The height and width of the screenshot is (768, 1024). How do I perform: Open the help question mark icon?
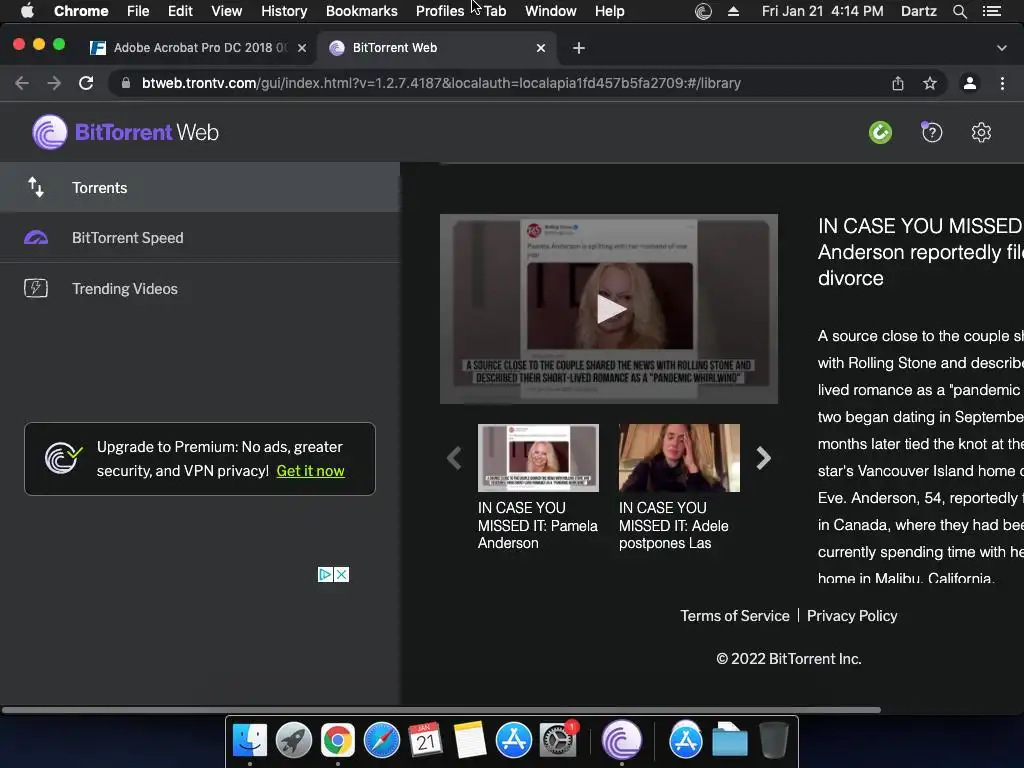932,133
